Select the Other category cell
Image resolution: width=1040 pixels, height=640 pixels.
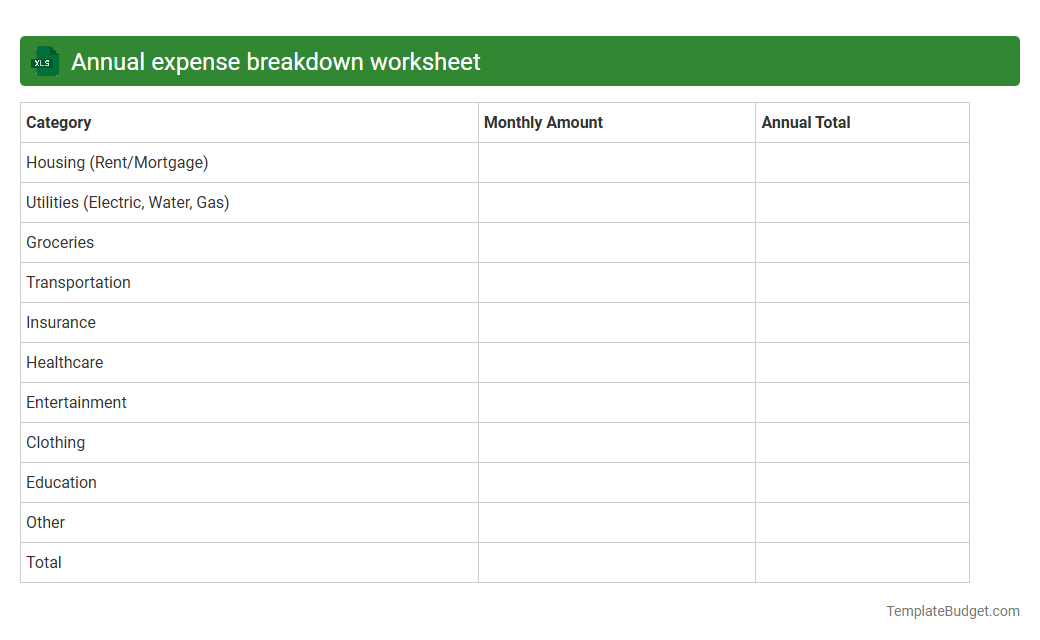point(45,522)
